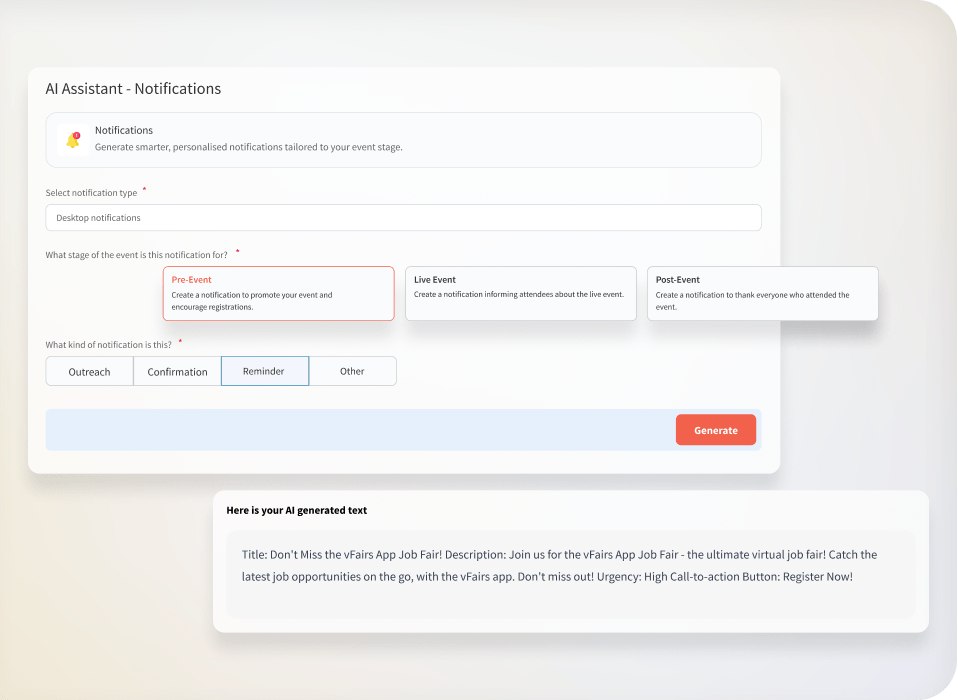The width and height of the screenshot is (958, 700).
Task: Select the Live Event stage card
Action: (521, 293)
